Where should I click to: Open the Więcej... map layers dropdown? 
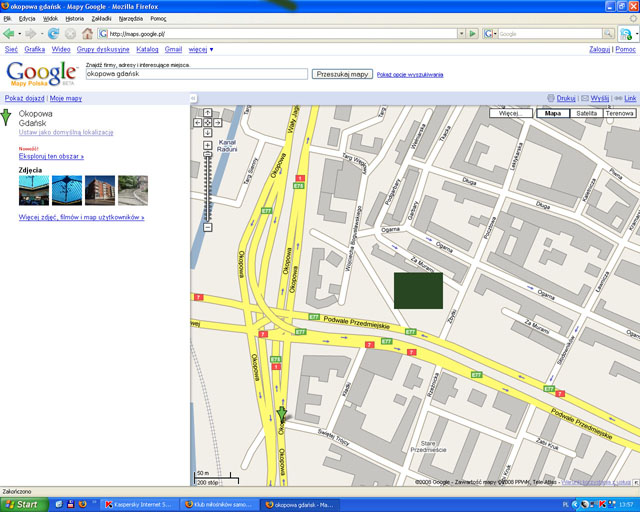pyautogui.click(x=510, y=114)
